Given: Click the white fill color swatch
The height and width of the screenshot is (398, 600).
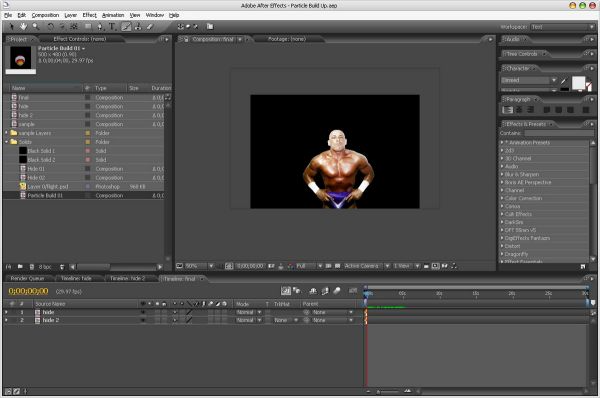Looking at the screenshot, I should coord(578,82).
